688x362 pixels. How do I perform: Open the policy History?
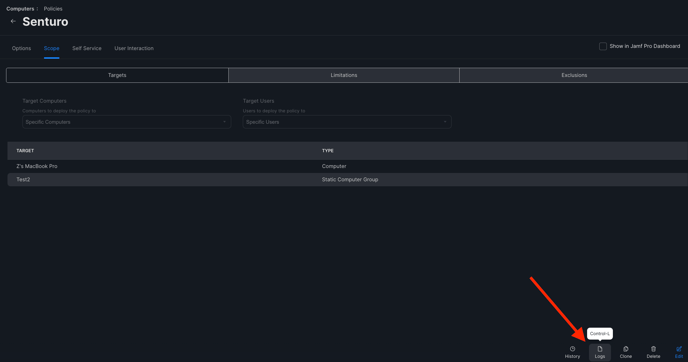tap(572, 352)
